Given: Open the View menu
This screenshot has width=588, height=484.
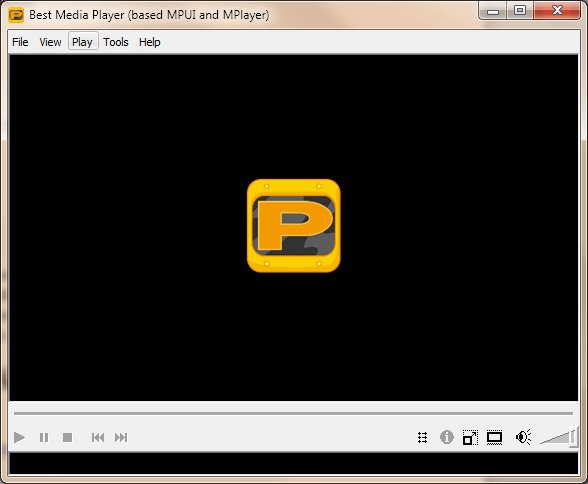Looking at the screenshot, I should coord(50,42).
